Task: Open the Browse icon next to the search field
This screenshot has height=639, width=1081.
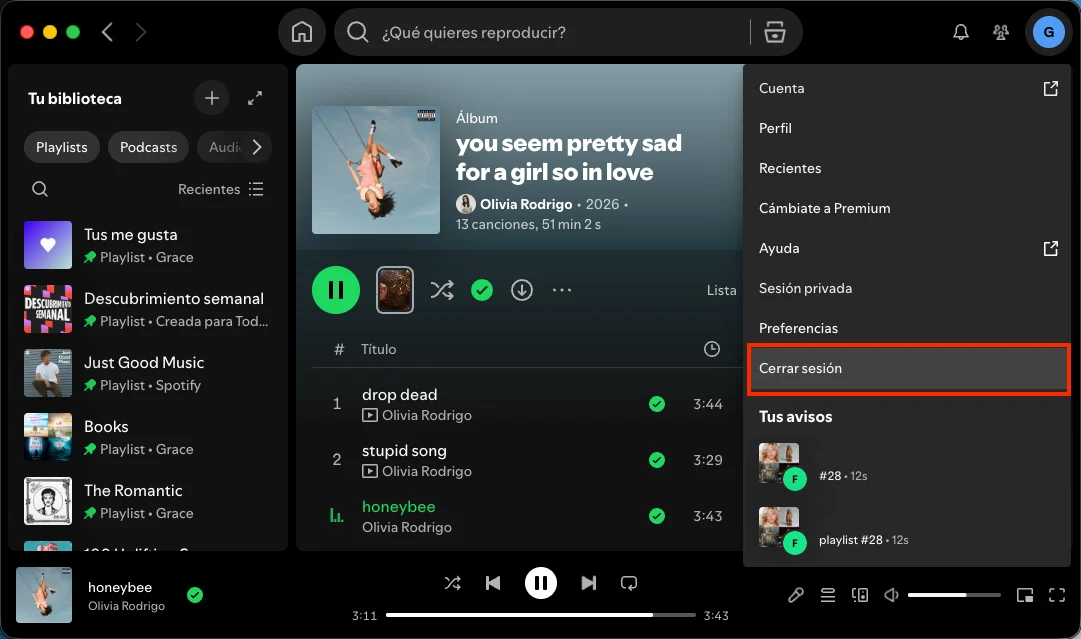Action: (x=775, y=32)
